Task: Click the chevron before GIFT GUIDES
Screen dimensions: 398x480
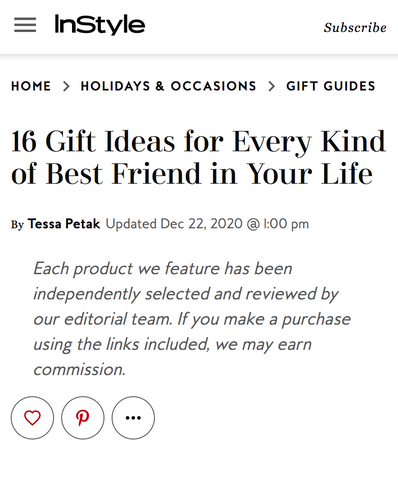Action: (272, 86)
